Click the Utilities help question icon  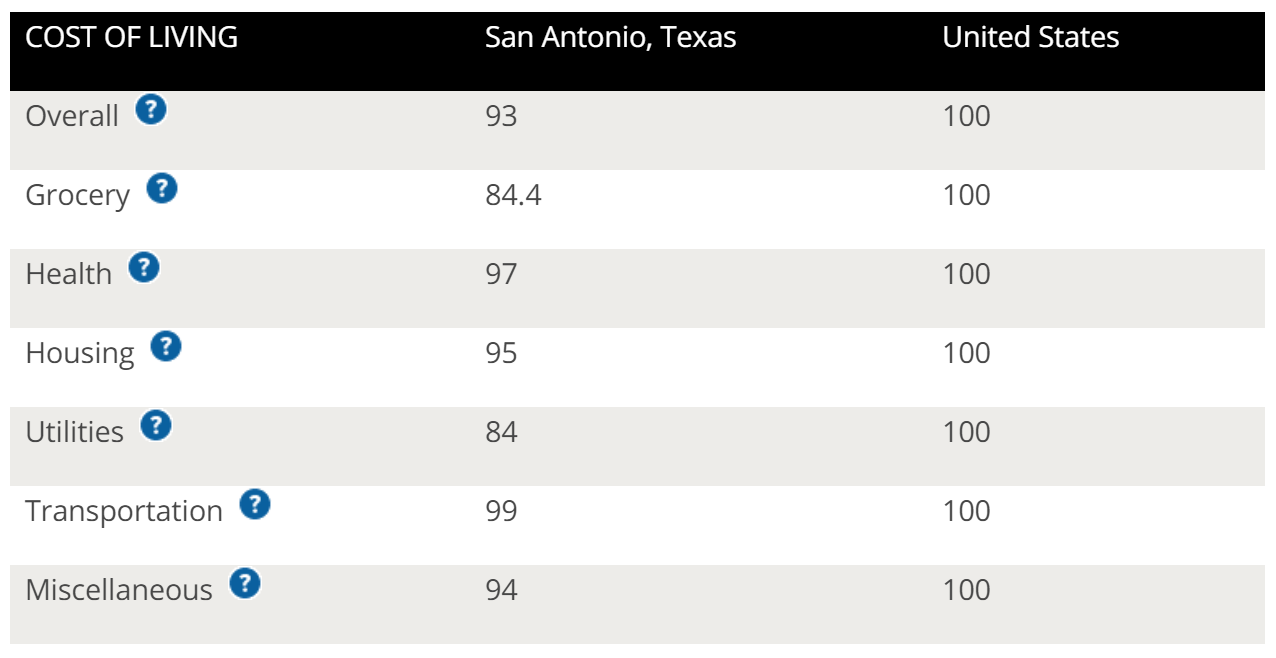[x=156, y=426]
